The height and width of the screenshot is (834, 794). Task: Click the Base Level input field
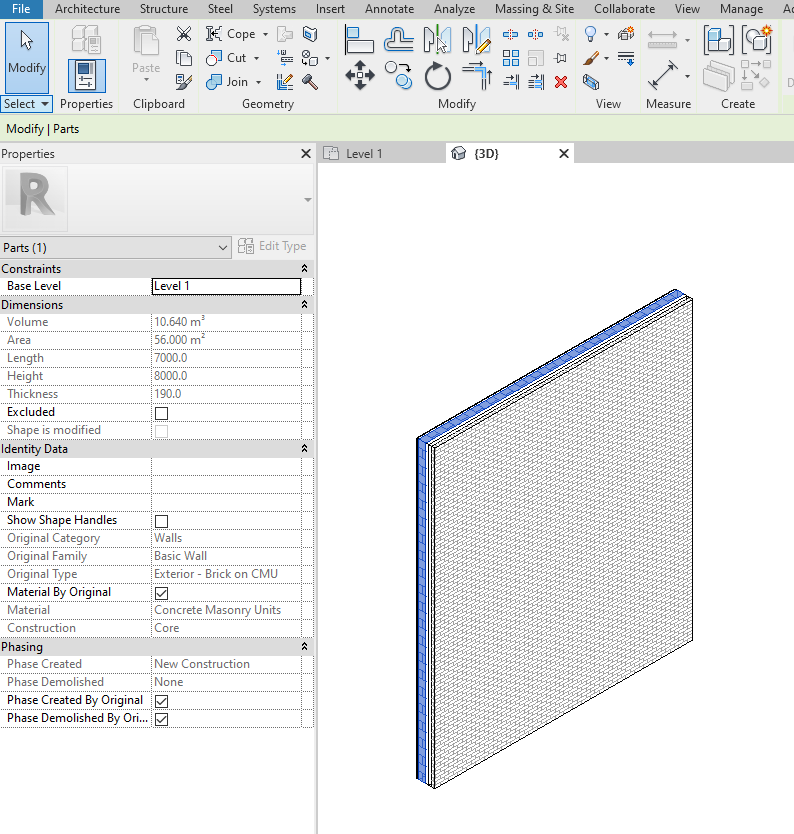[x=226, y=286]
